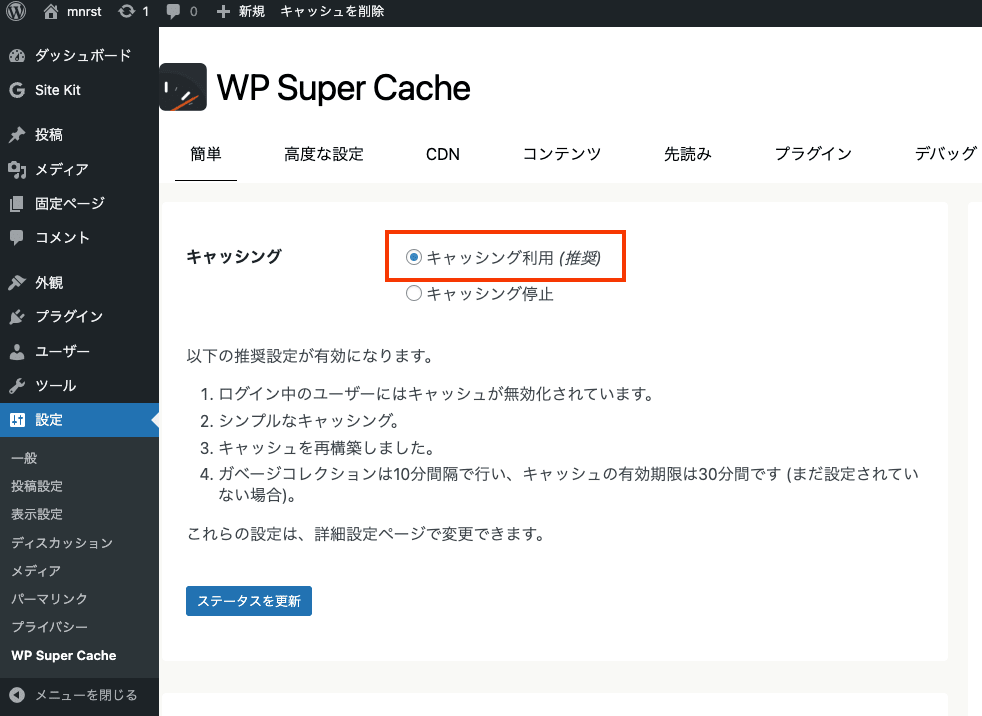The image size is (982, 716).
Task: Click the 設定 sliders icon
Action: (18, 420)
